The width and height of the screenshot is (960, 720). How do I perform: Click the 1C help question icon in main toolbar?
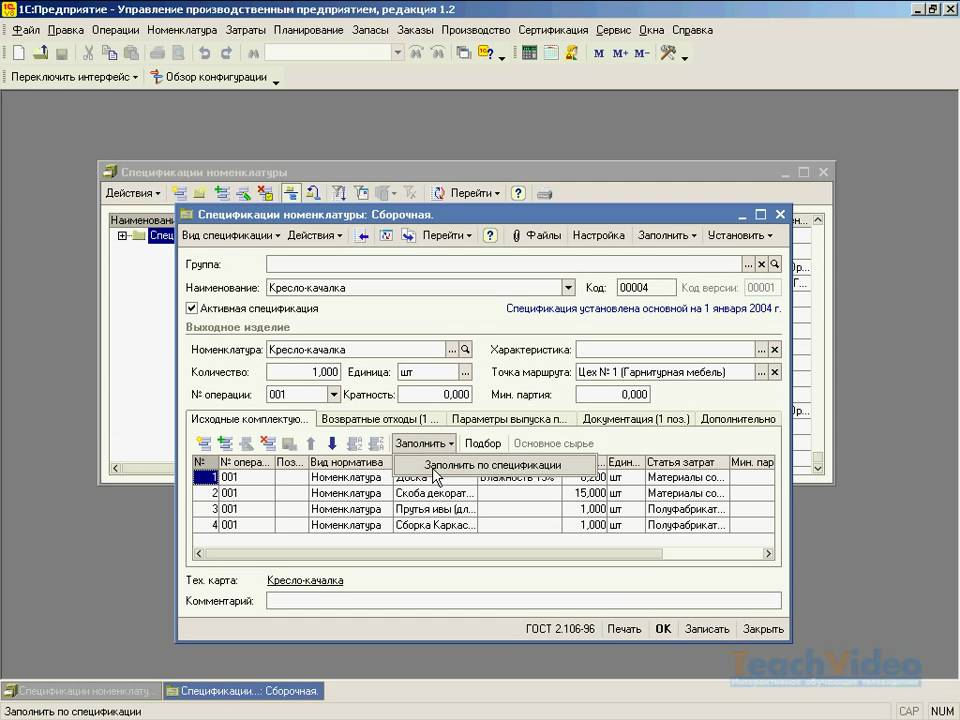click(486, 53)
